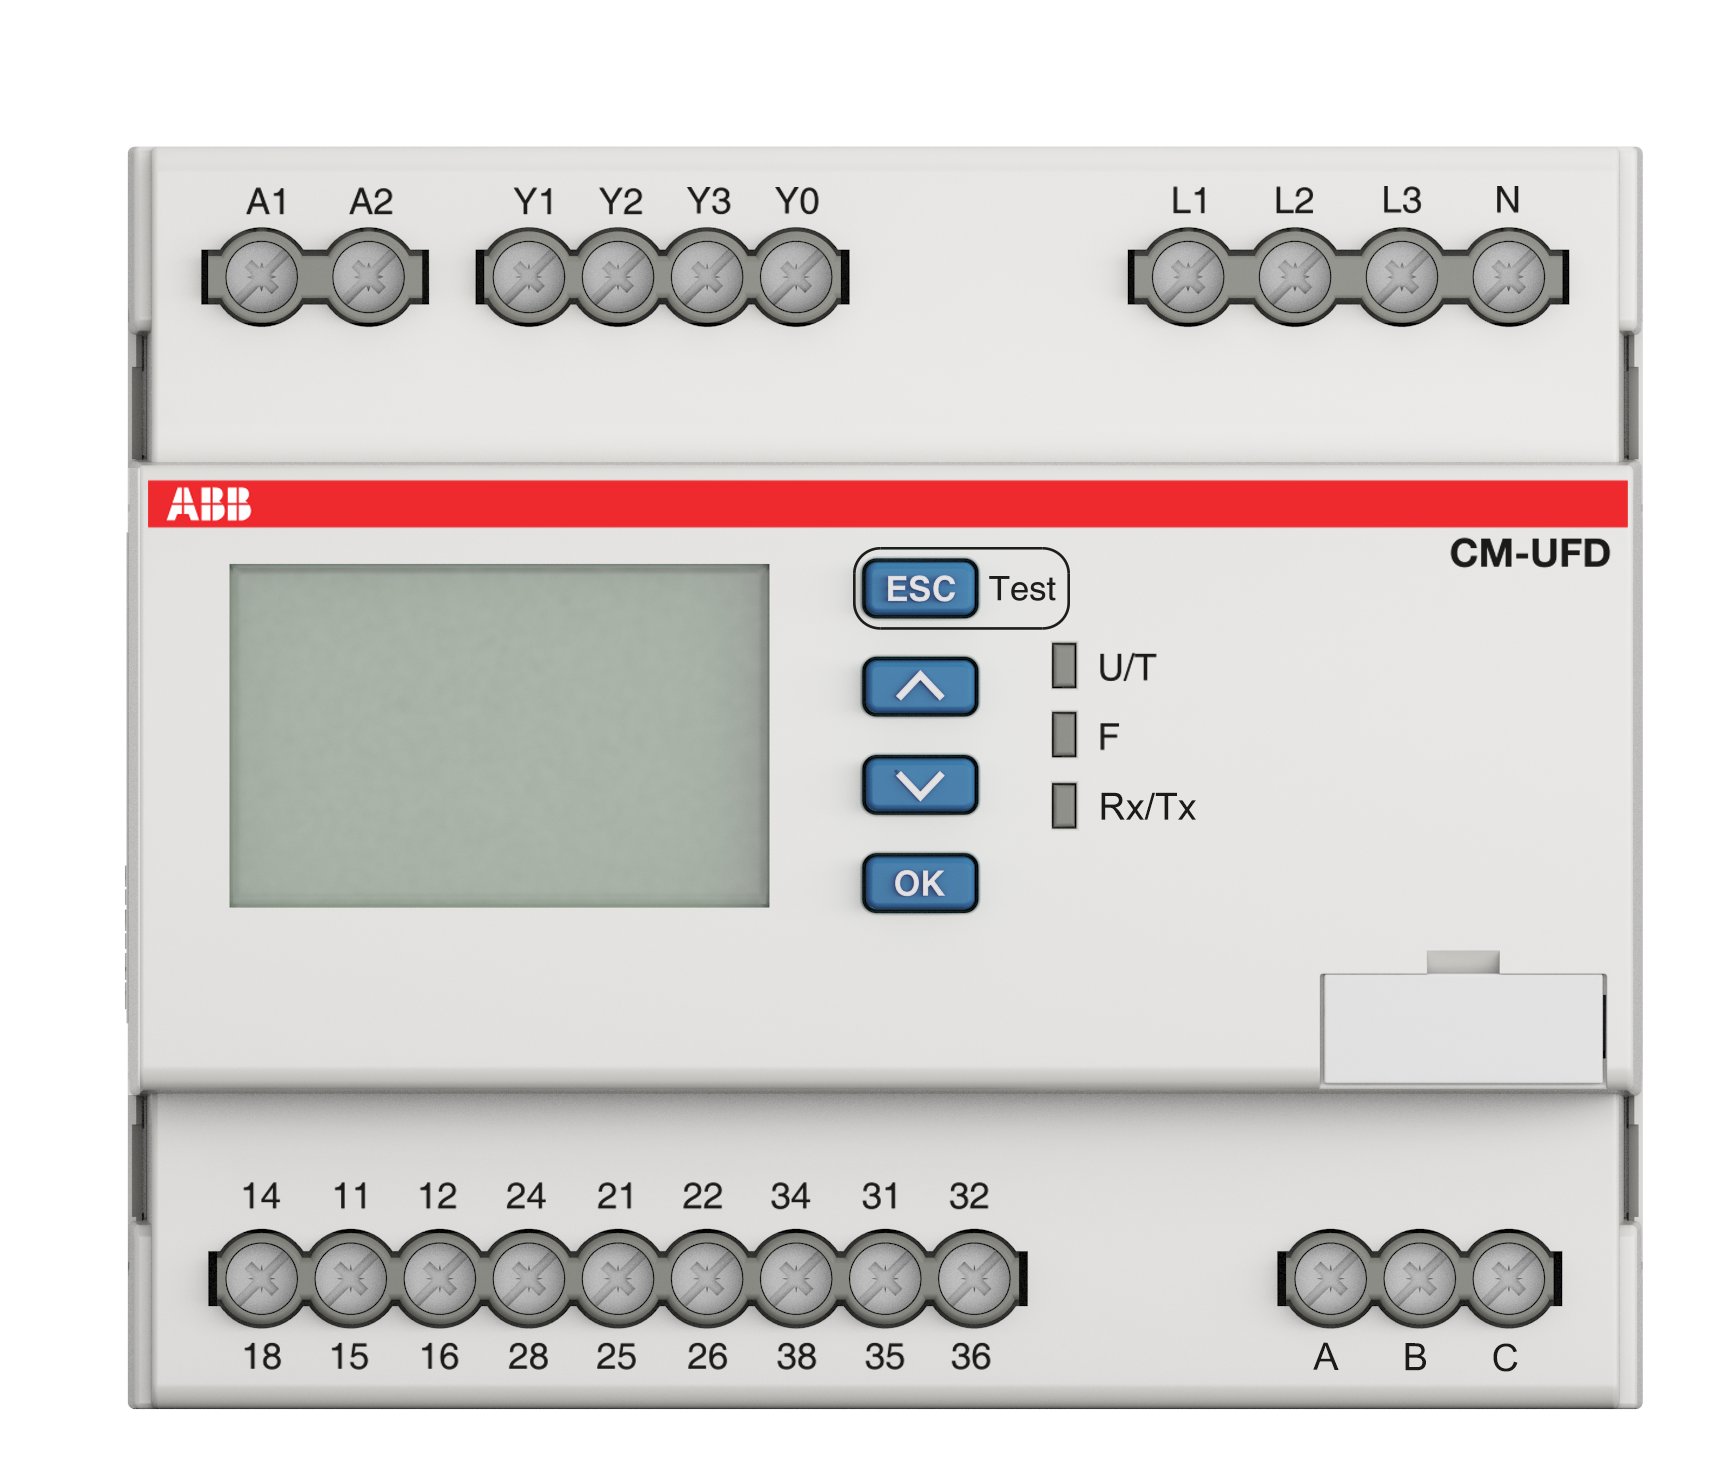This screenshot has height=1472, width=1730.
Task: Click the LCD display screen
Action: point(499,736)
